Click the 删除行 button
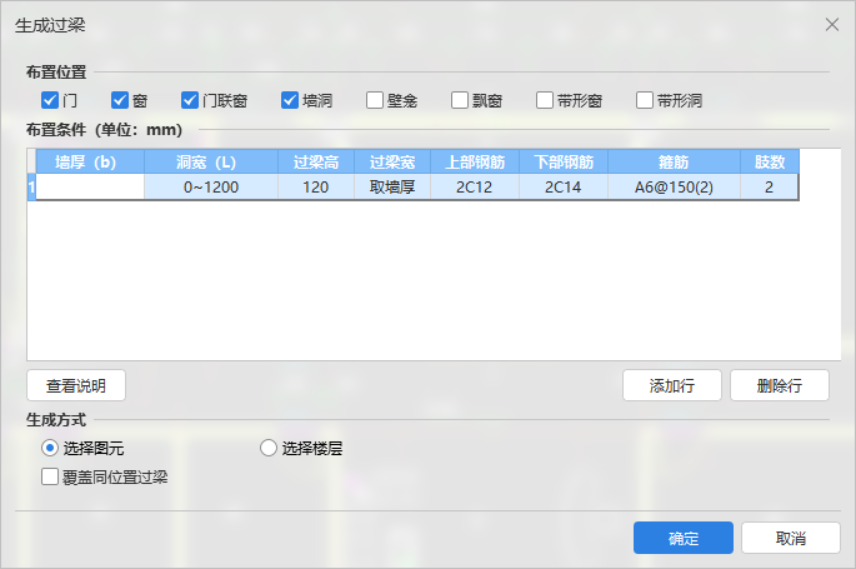856x569 pixels. coord(780,386)
